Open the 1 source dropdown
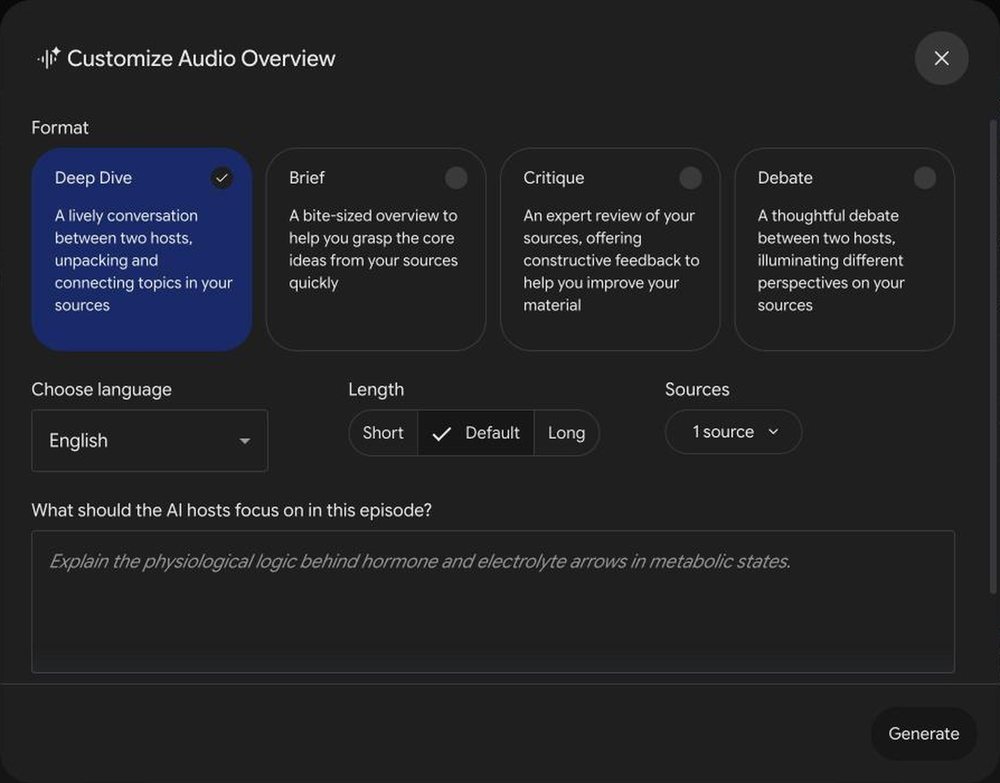This screenshot has height=783, width=1000. [x=733, y=432]
